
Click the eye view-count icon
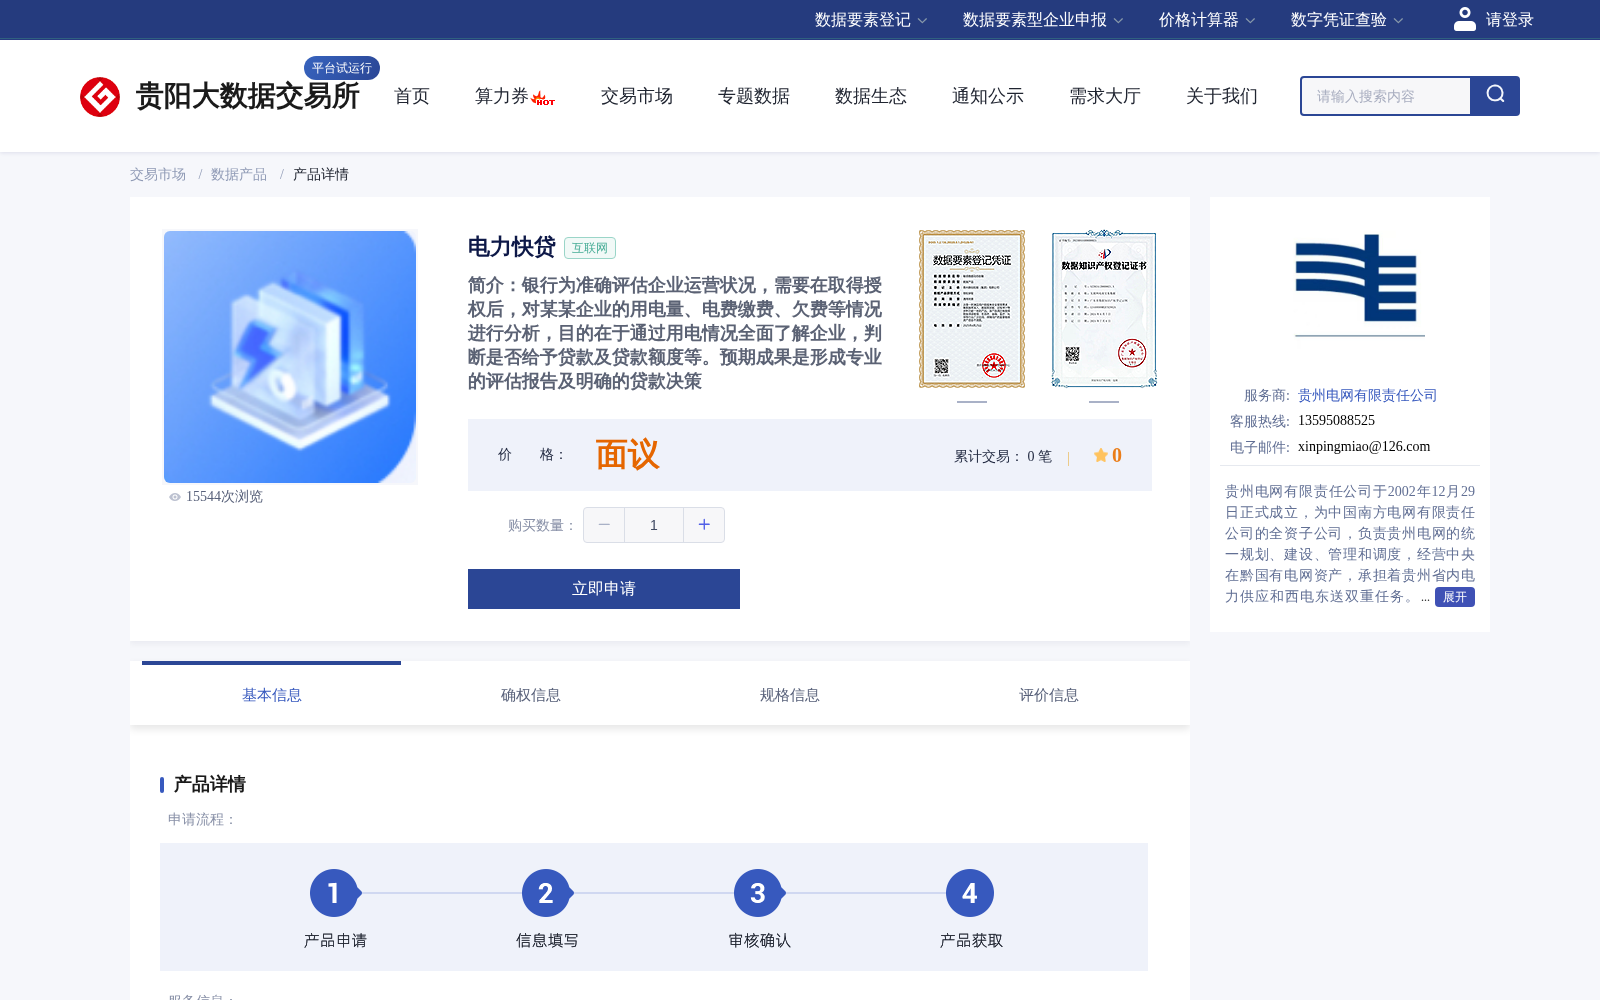click(175, 497)
